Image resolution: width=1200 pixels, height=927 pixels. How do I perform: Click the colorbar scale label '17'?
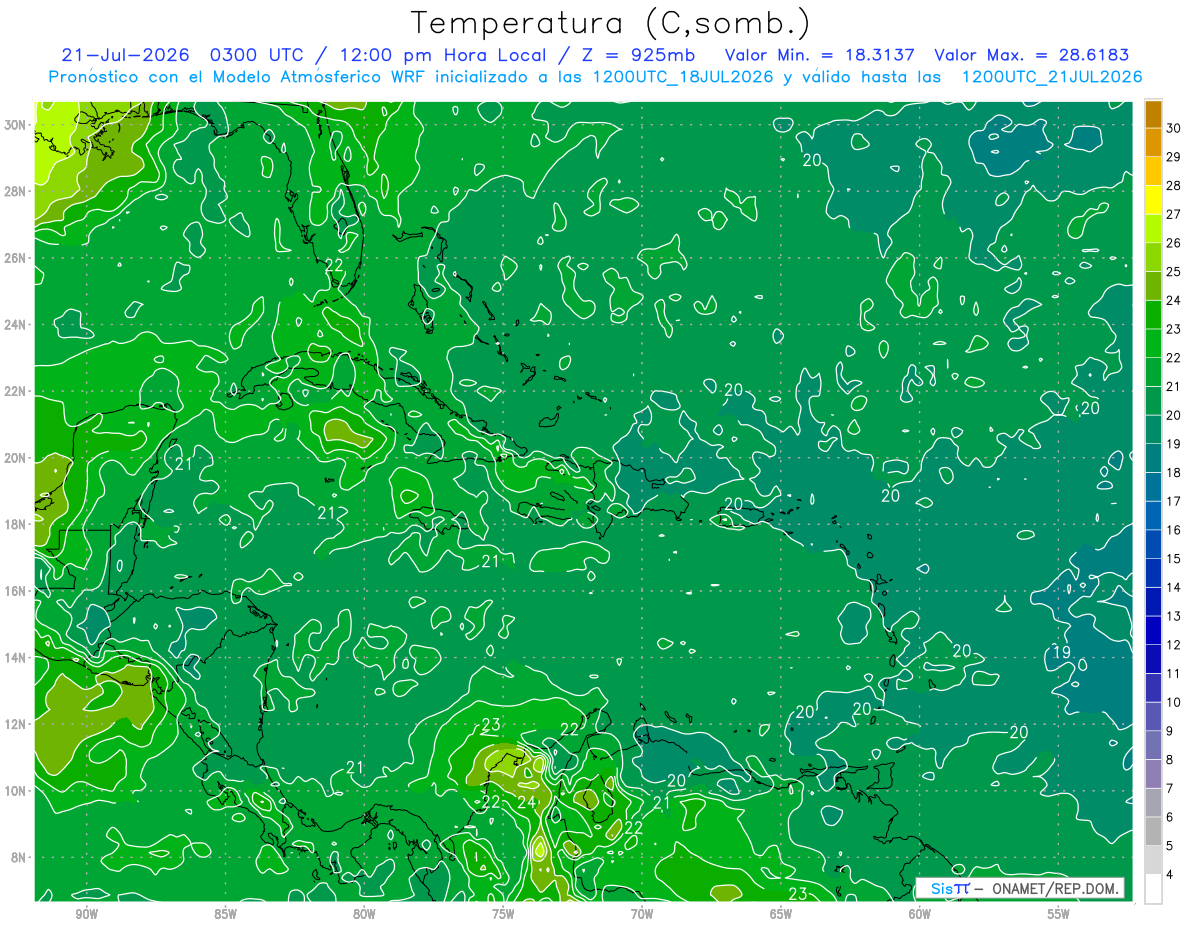coord(1173,501)
